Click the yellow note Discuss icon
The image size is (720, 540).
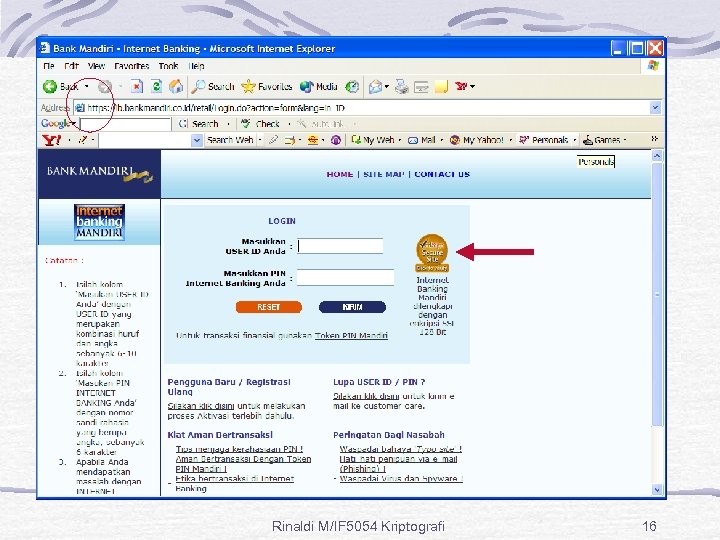[441, 86]
